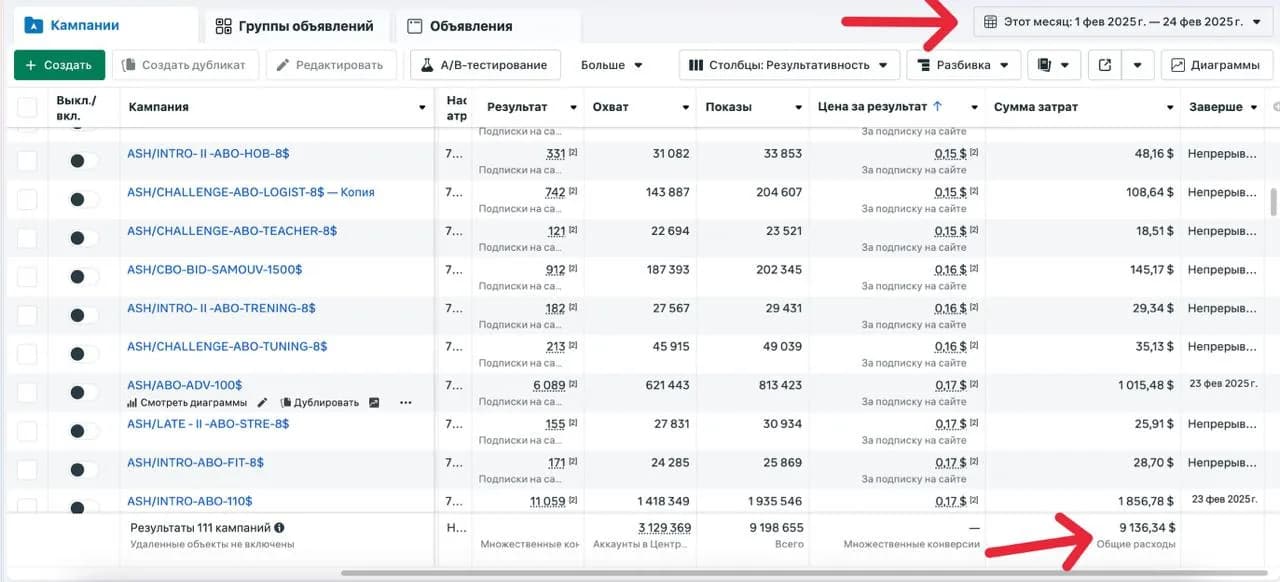Open Показы column header dropdown arrow
1280x582 pixels.
coord(799,107)
